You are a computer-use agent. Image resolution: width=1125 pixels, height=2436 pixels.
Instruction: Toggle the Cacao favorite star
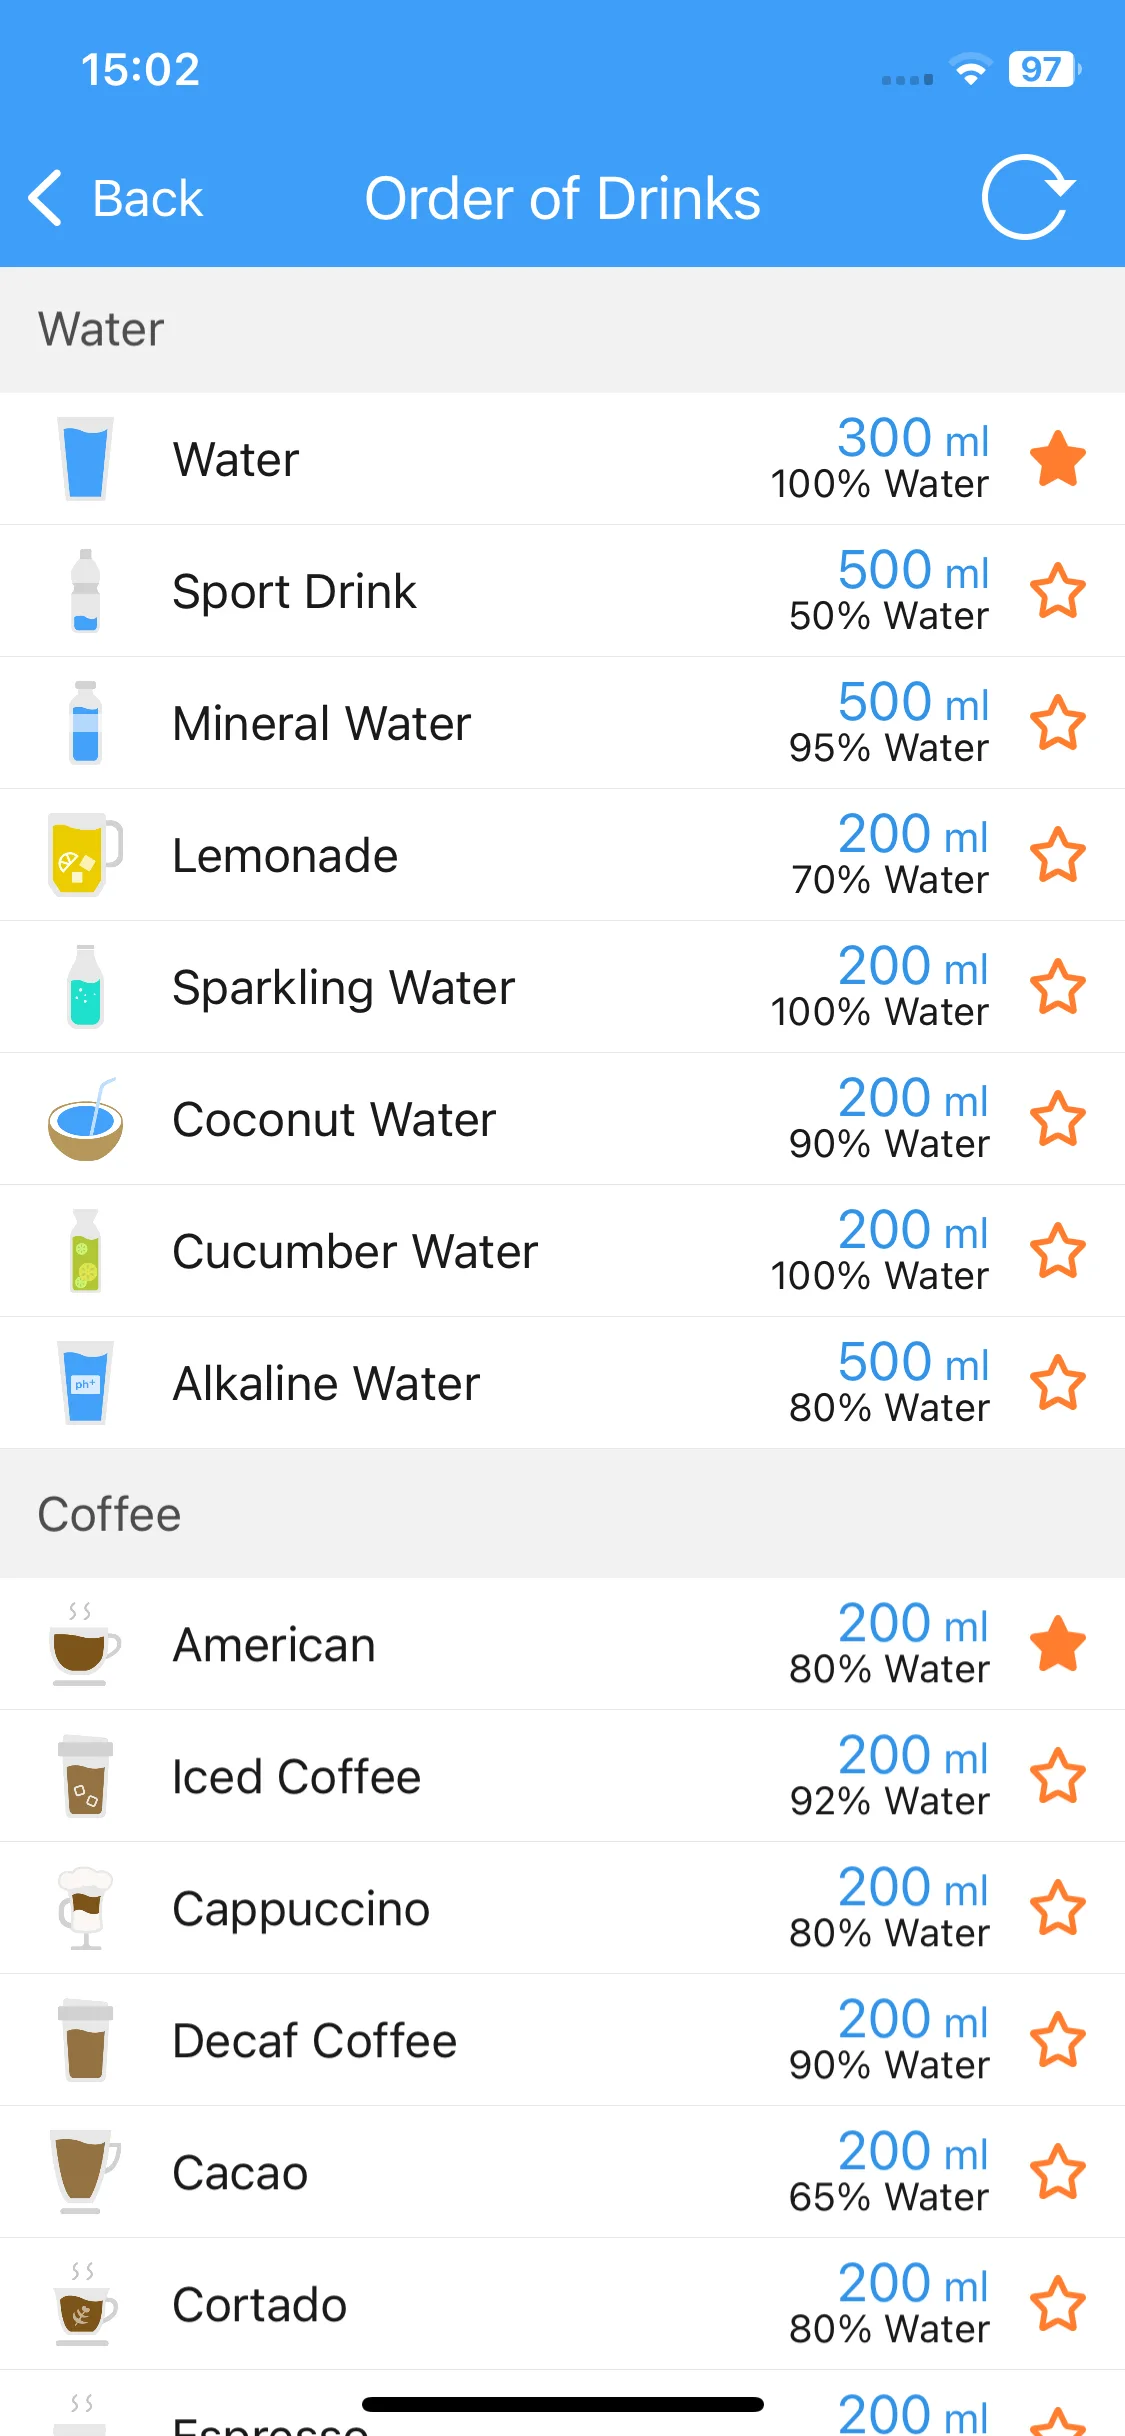tap(1058, 2172)
